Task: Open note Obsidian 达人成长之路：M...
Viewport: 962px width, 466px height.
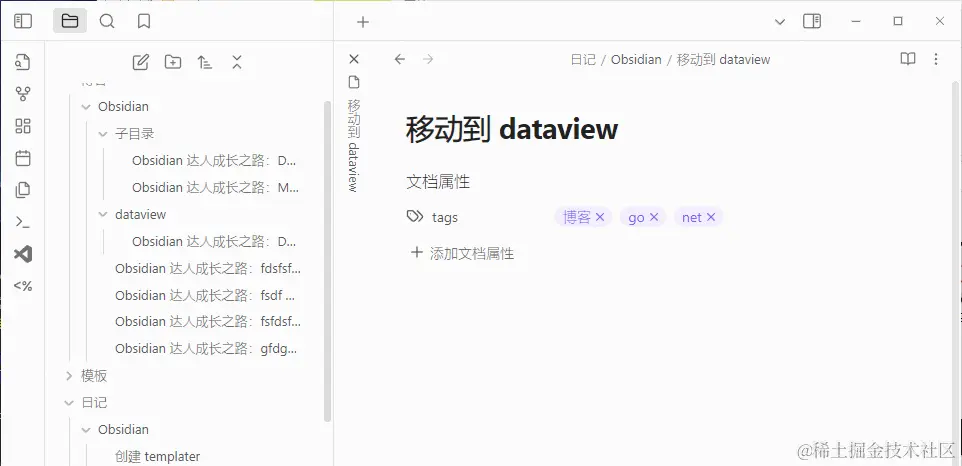Action: [x=215, y=188]
